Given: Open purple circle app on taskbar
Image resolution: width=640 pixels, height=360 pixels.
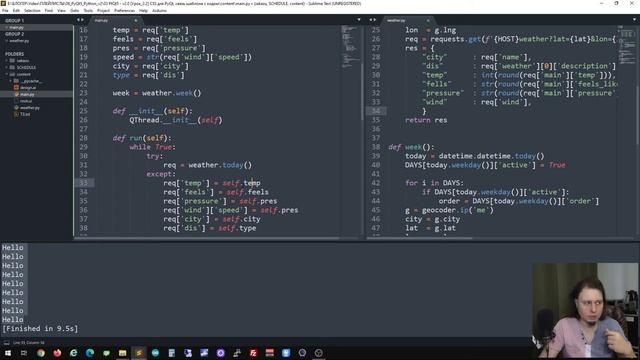Looking at the screenshot, I should pos(220,353).
